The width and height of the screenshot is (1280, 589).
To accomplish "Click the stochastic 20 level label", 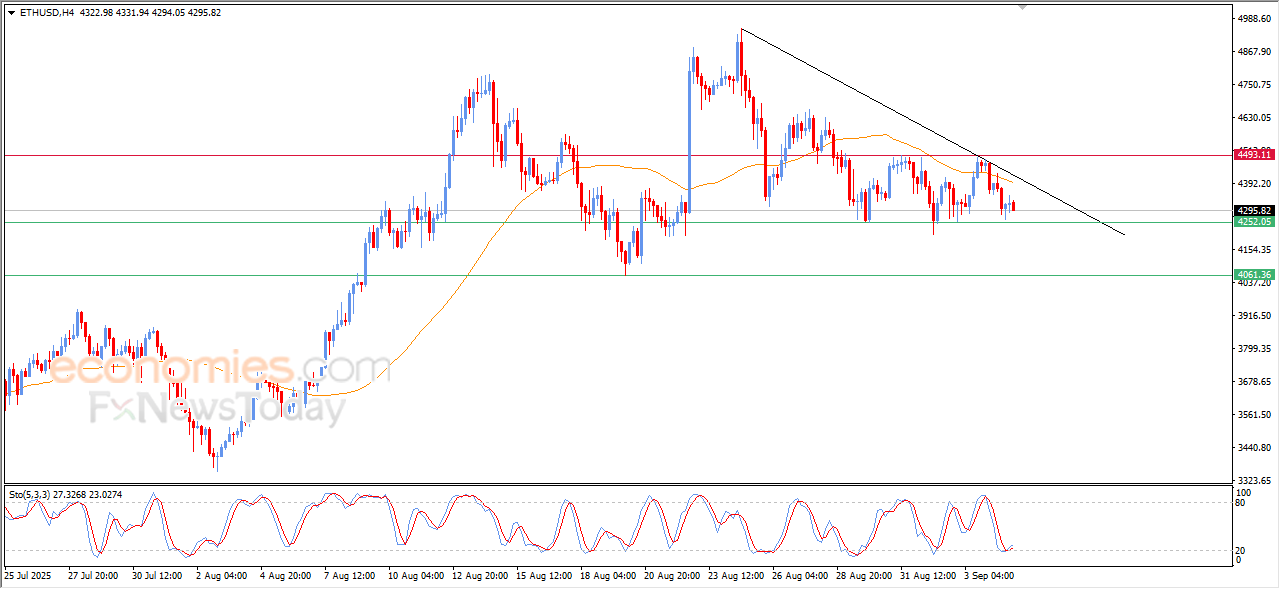I will [1242, 549].
